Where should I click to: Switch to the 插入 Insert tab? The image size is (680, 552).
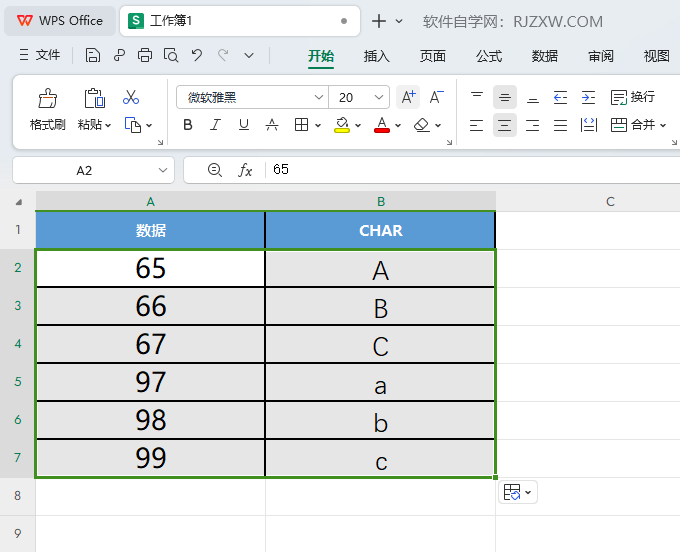point(376,56)
